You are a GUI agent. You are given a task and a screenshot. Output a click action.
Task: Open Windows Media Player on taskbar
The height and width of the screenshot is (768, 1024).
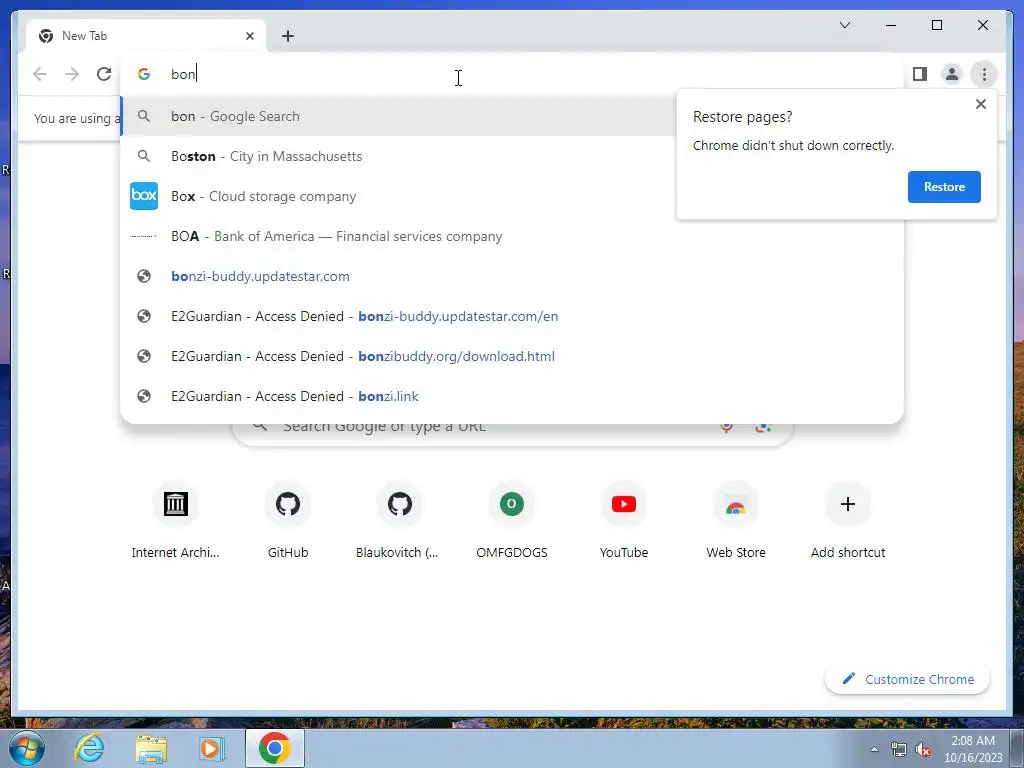(x=211, y=748)
